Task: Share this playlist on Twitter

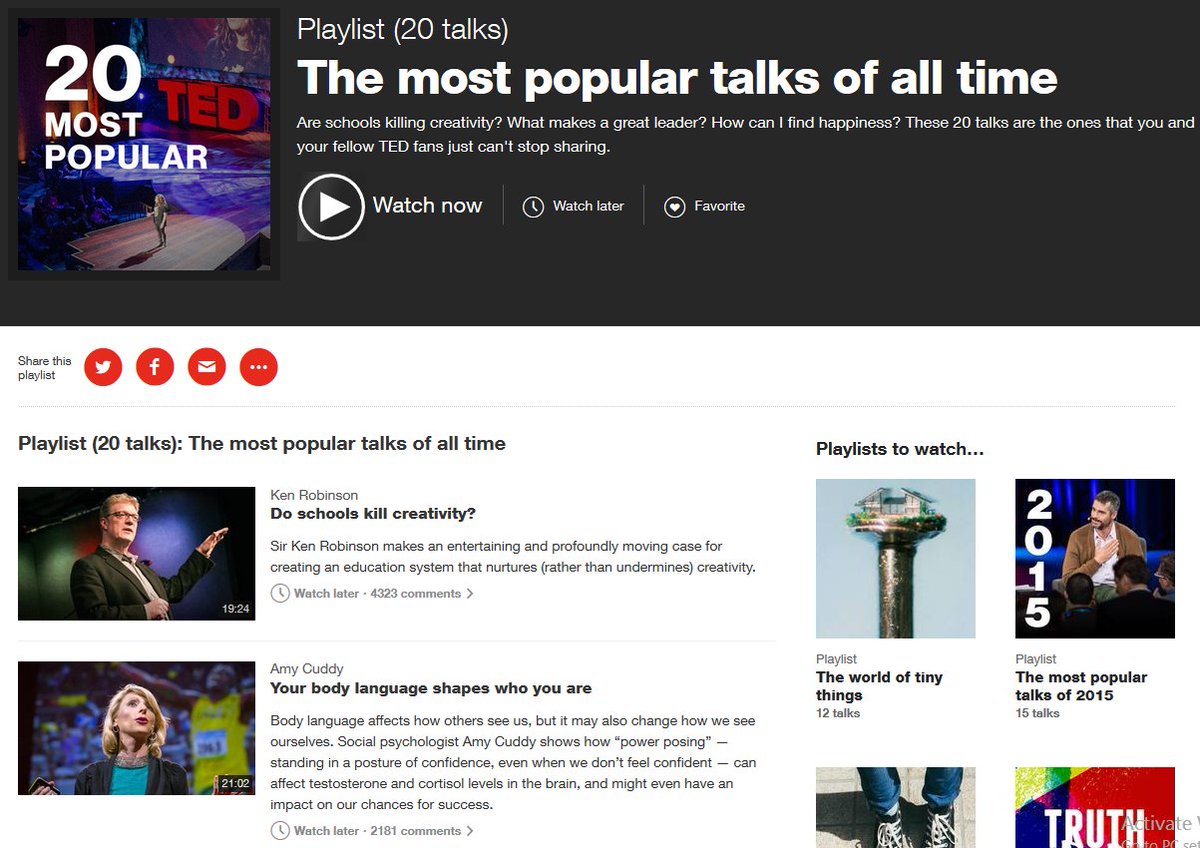Action: tap(103, 367)
